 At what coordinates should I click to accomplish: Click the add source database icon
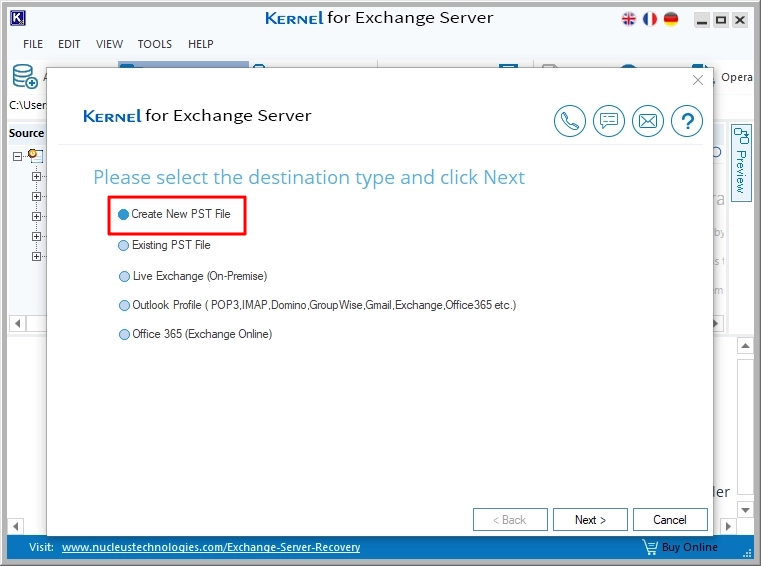point(25,77)
